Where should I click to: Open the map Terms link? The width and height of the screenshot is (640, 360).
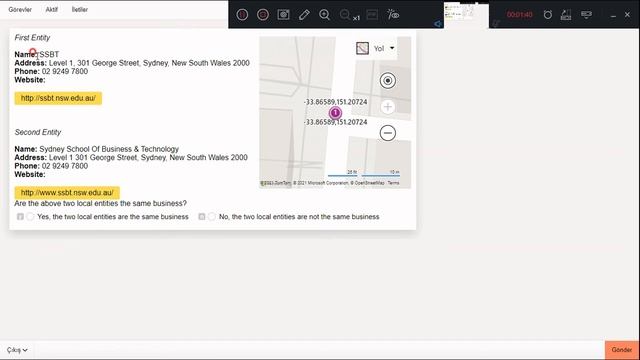tap(393, 183)
